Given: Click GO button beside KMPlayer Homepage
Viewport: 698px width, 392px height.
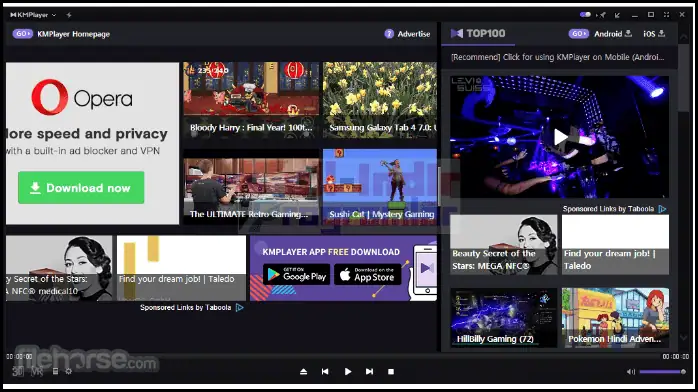Looking at the screenshot, I should pos(23,34).
